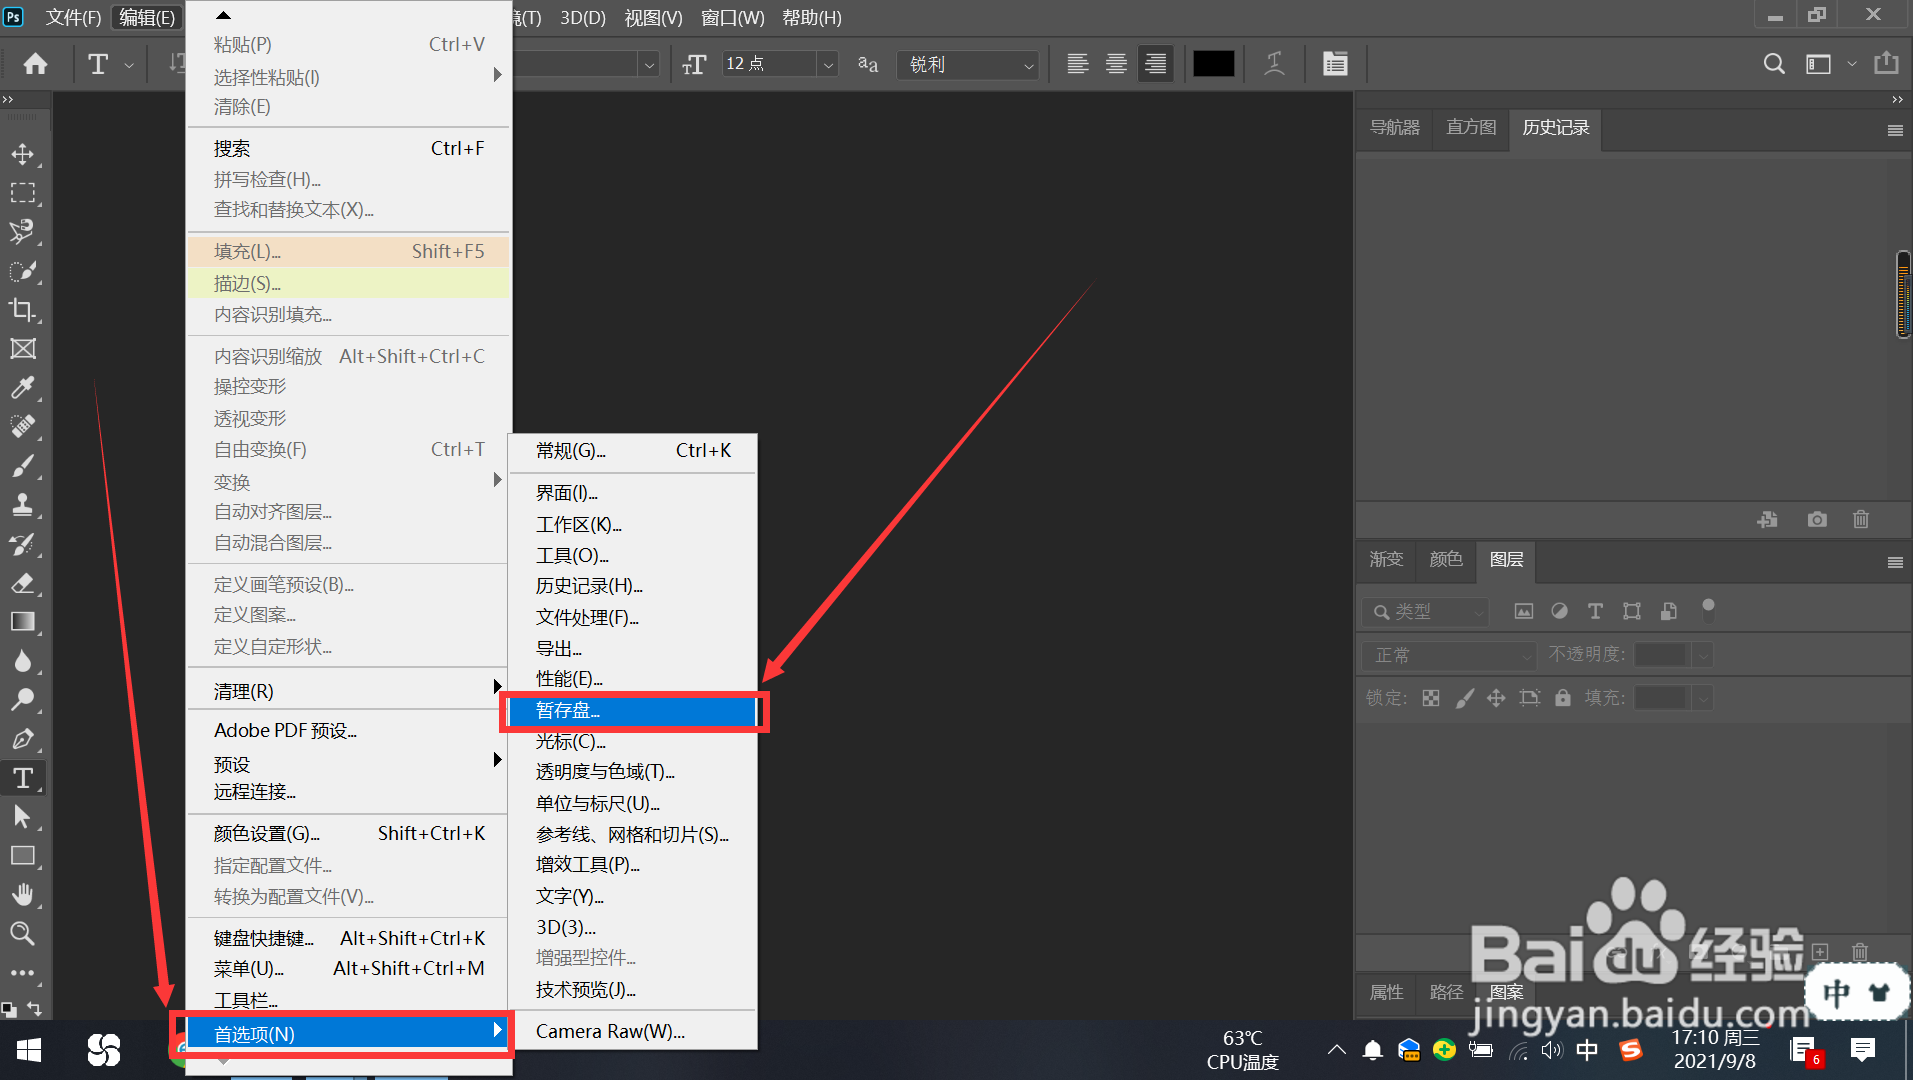1913x1080 pixels.
Task: Choose 性能(E) in preferences submenu
Action: point(632,679)
